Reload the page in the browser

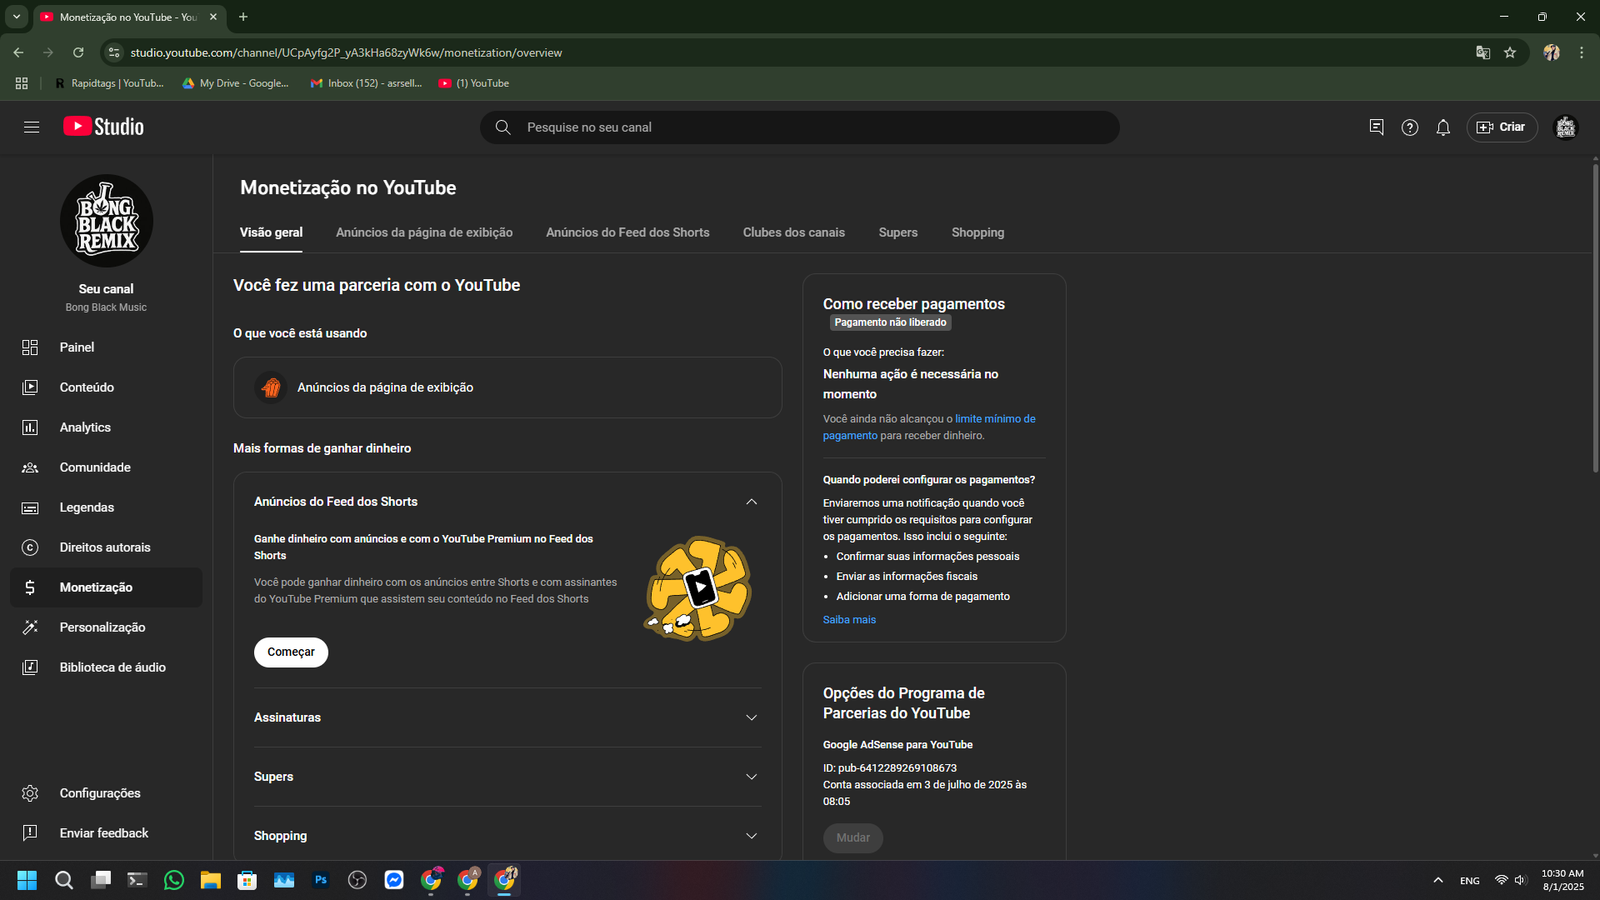(x=78, y=52)
